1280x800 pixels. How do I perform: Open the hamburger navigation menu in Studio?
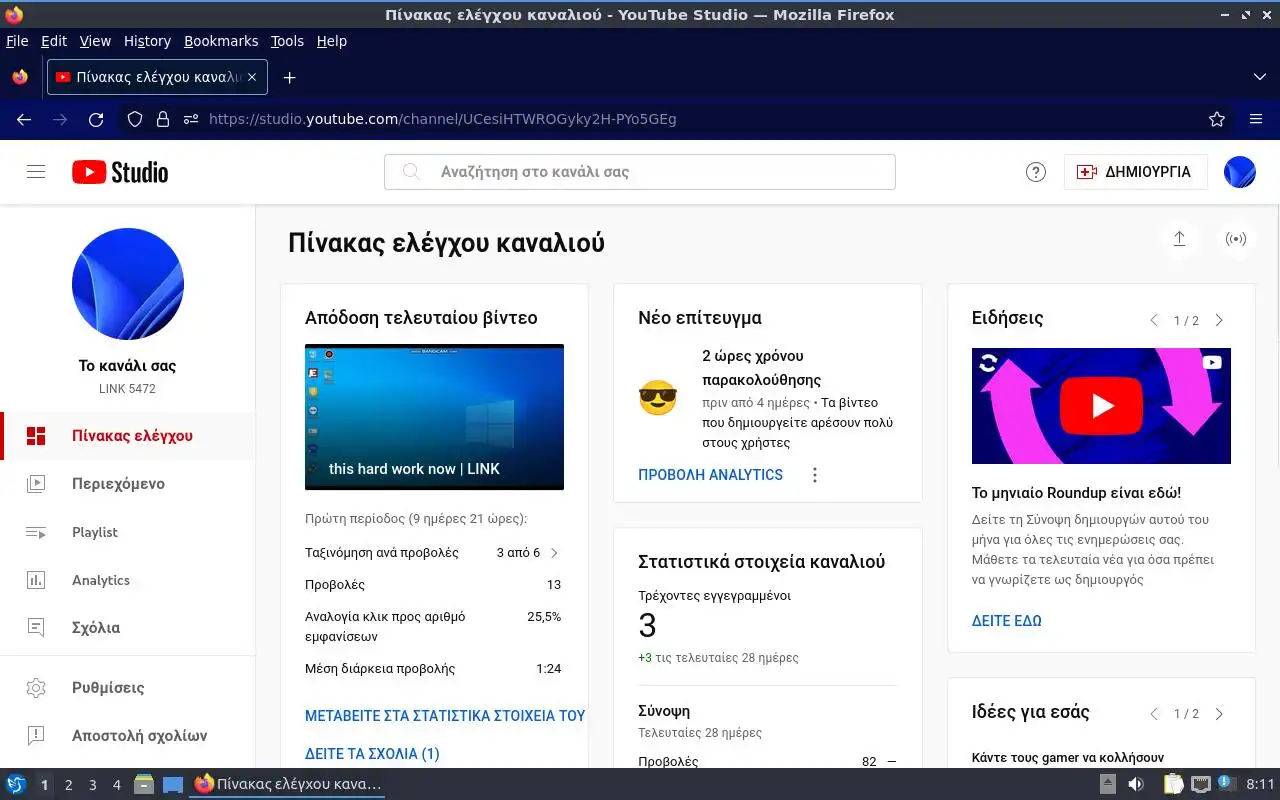click(36, 172)
